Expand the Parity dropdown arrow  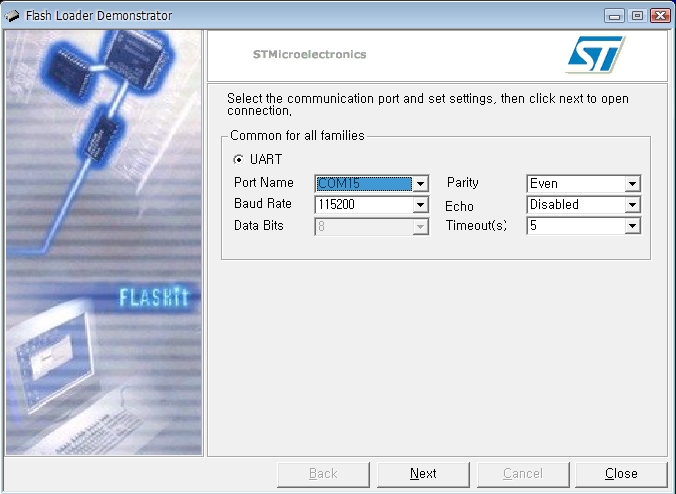pyautogui.click(x=632, y=184)
